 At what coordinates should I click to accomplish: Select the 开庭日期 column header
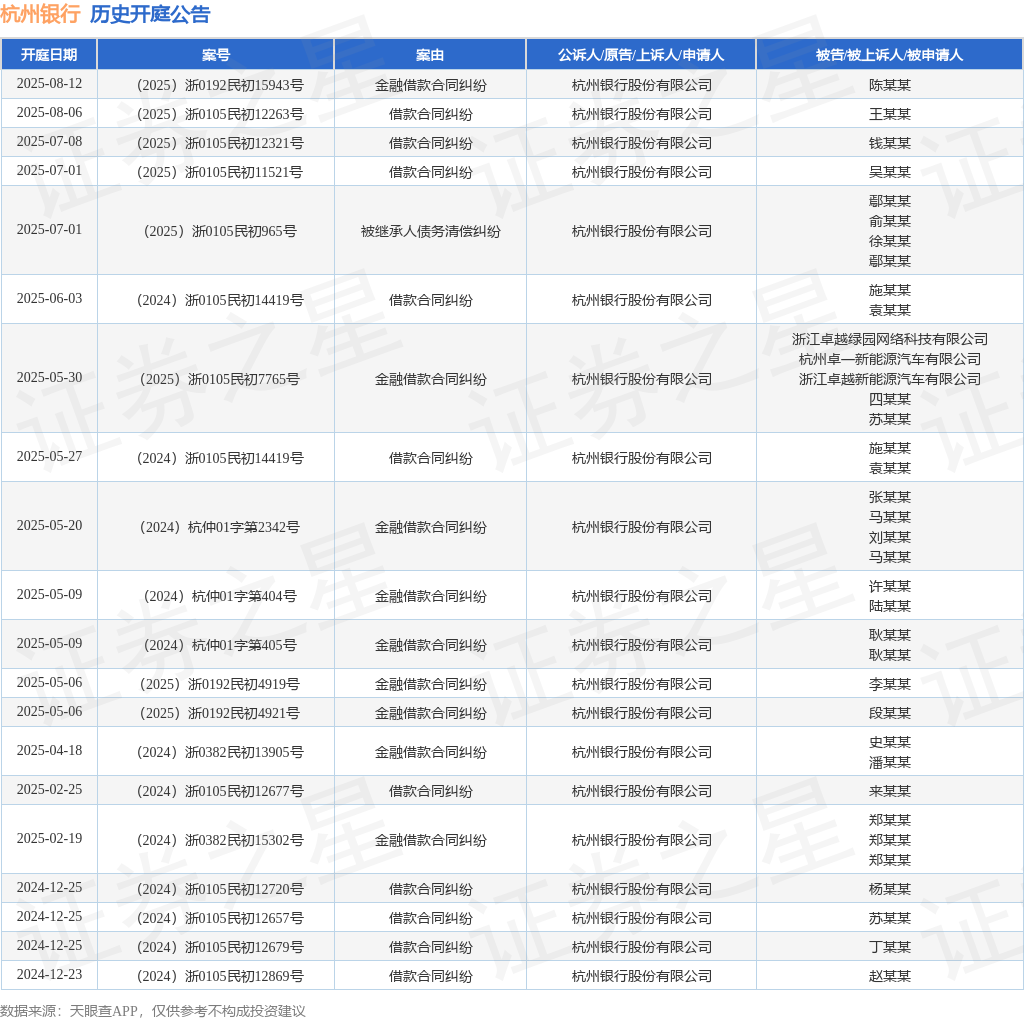(x=49, y=55)
